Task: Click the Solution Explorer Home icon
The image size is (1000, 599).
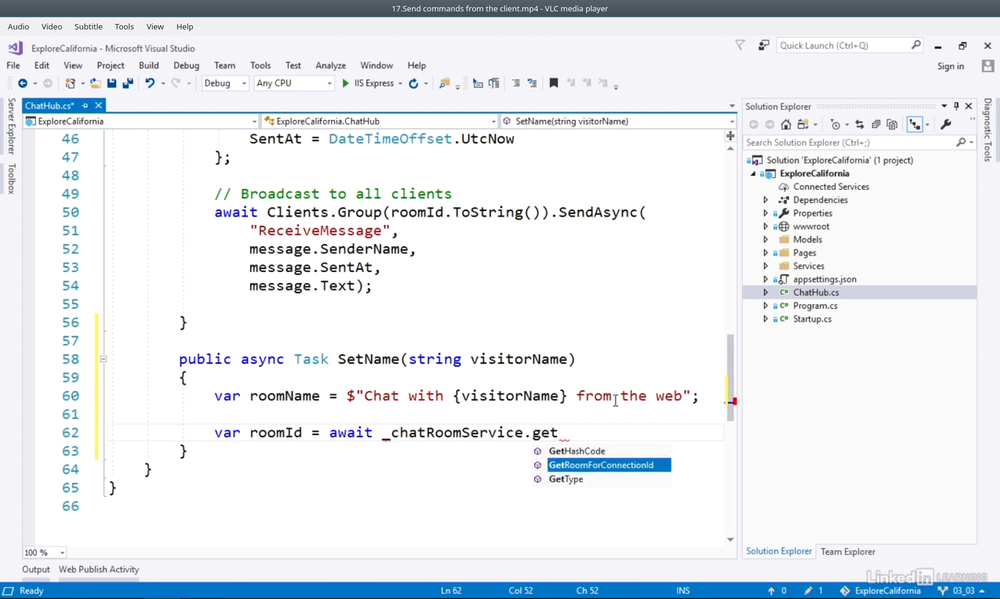Action: [x=786, y=125]
